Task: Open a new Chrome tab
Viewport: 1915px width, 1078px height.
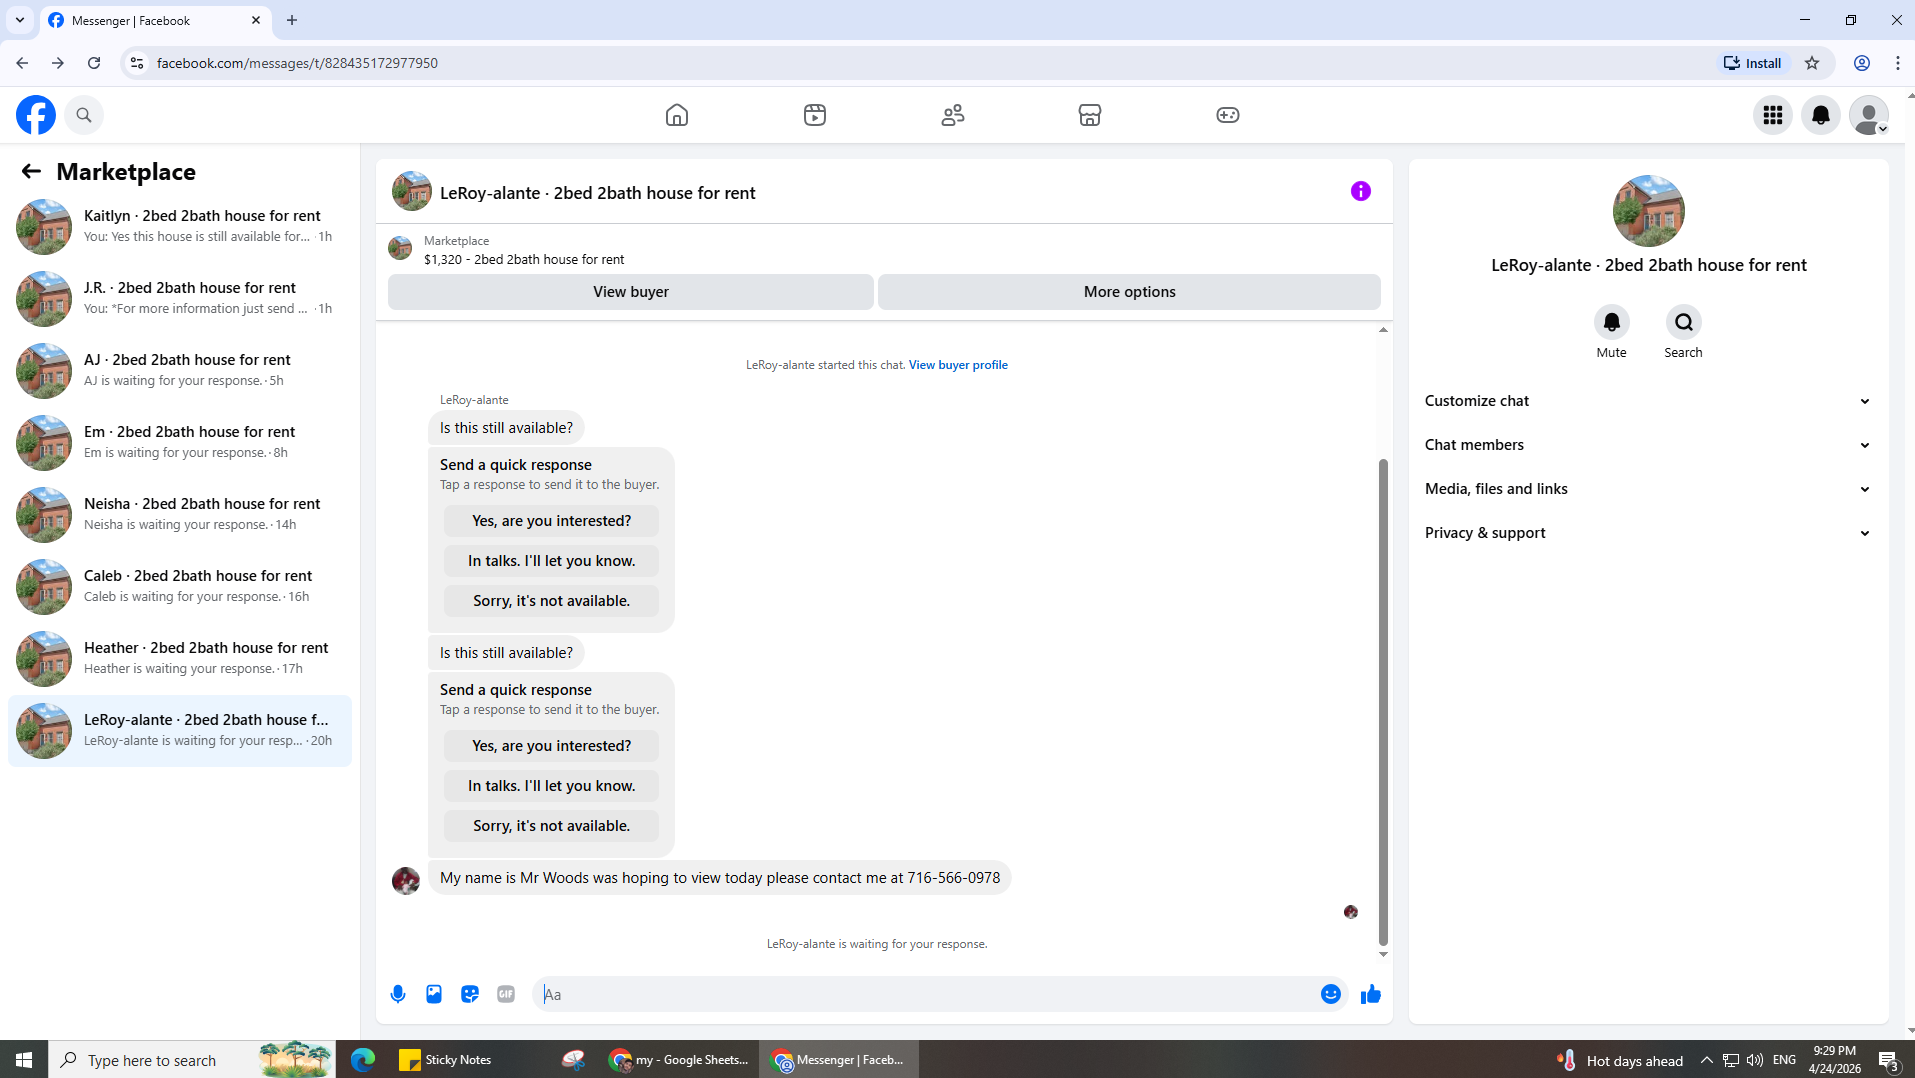Action: click(x=292, y=20)
